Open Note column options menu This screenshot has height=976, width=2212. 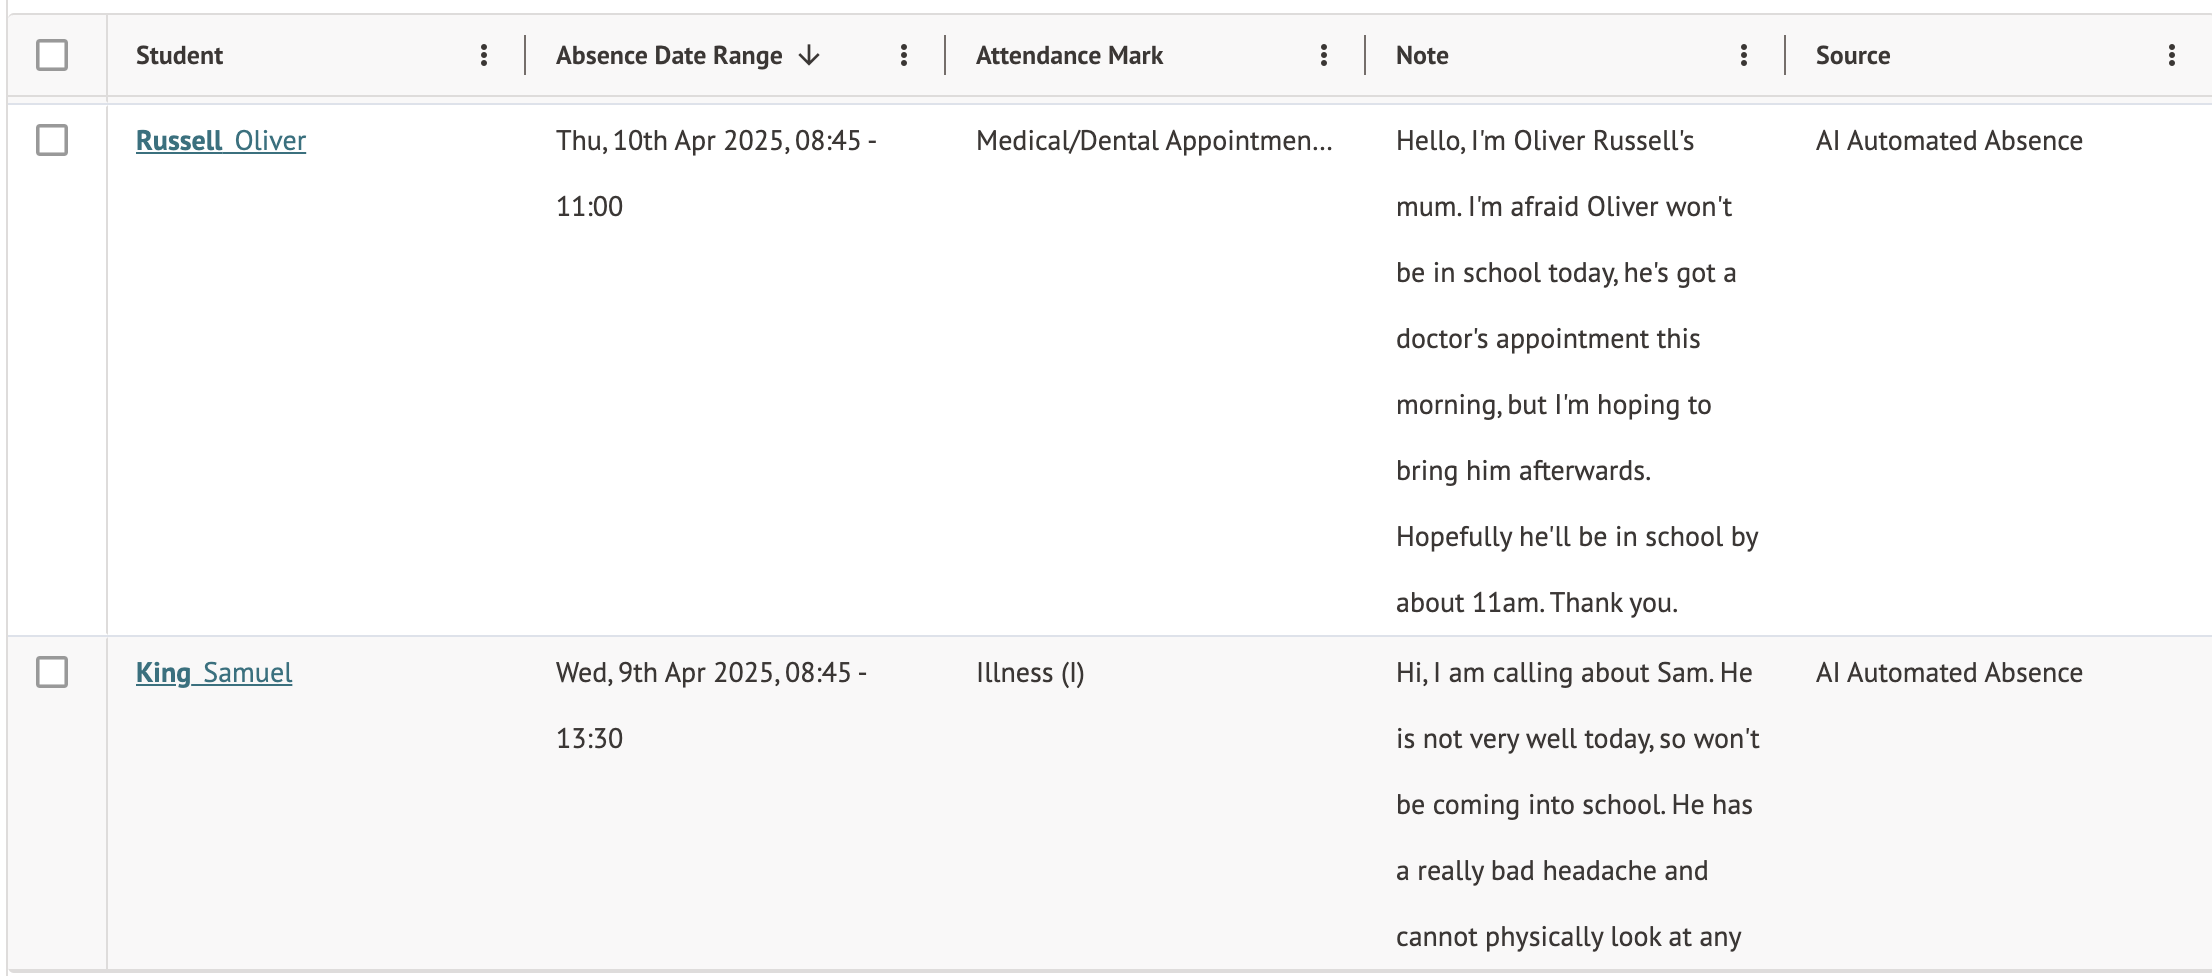(x=1744, y=56)
